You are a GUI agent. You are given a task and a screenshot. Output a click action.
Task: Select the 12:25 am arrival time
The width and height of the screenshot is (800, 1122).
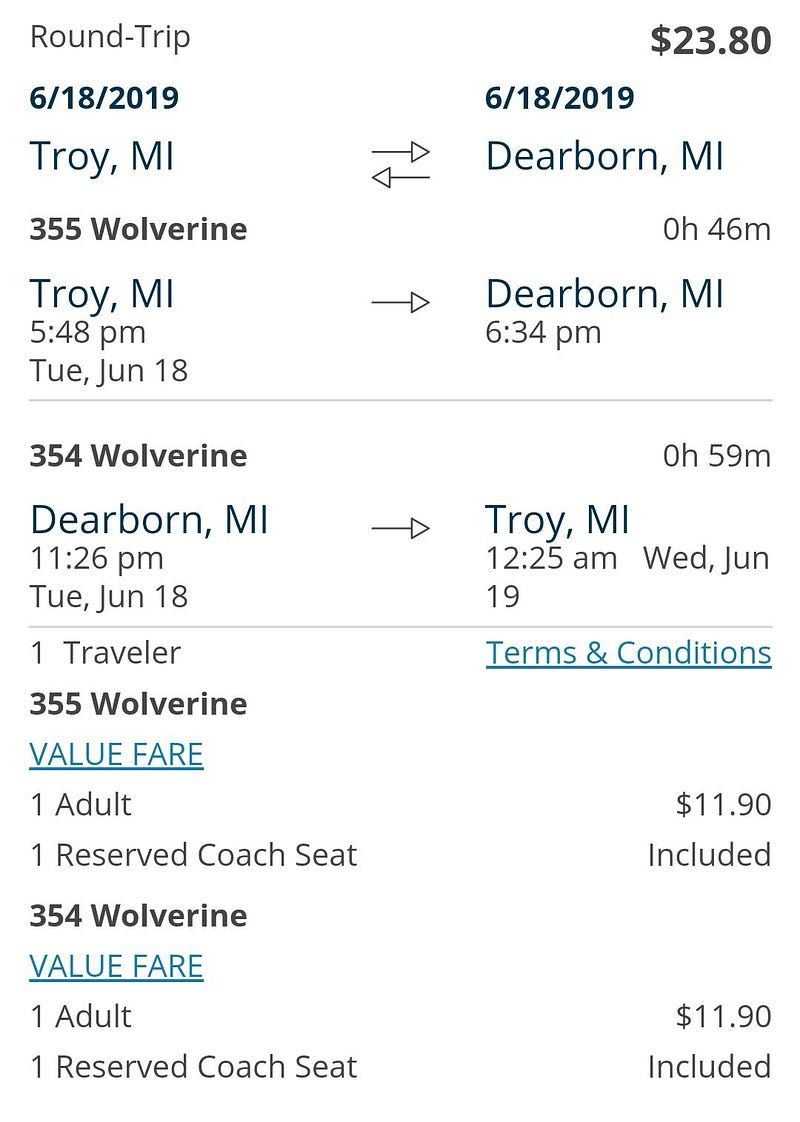point(551,558)
